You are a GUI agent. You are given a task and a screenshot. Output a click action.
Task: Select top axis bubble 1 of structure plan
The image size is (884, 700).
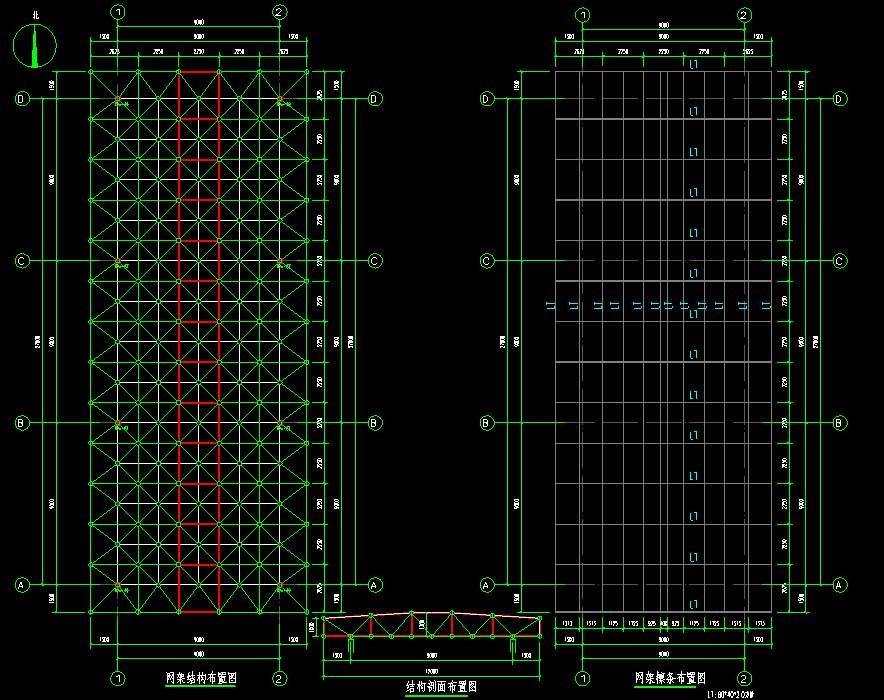pos(117,12)
